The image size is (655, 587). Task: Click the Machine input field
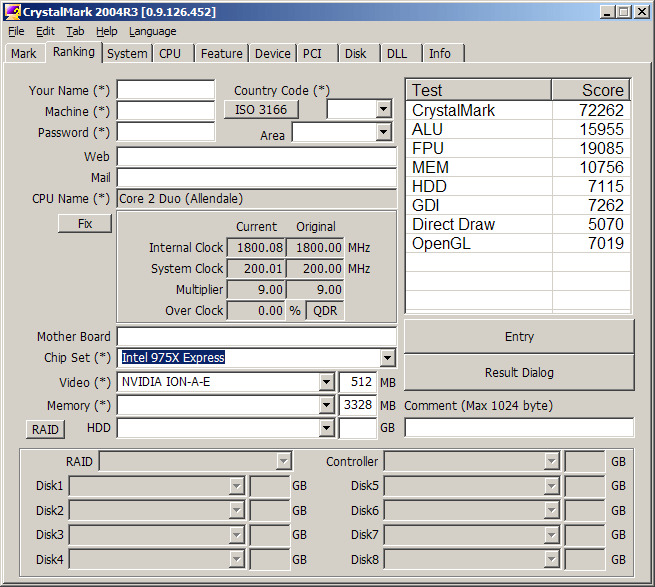click(166, 111)
